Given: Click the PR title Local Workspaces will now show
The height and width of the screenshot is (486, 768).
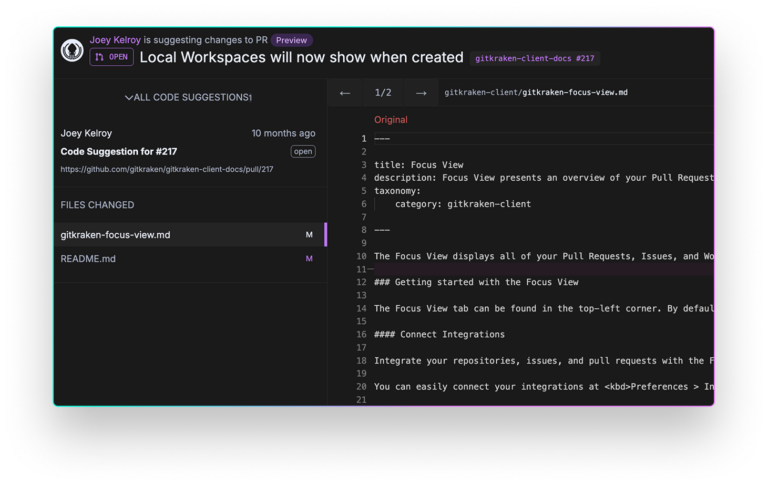Looking at the screenshot, I should coord(301,57).
